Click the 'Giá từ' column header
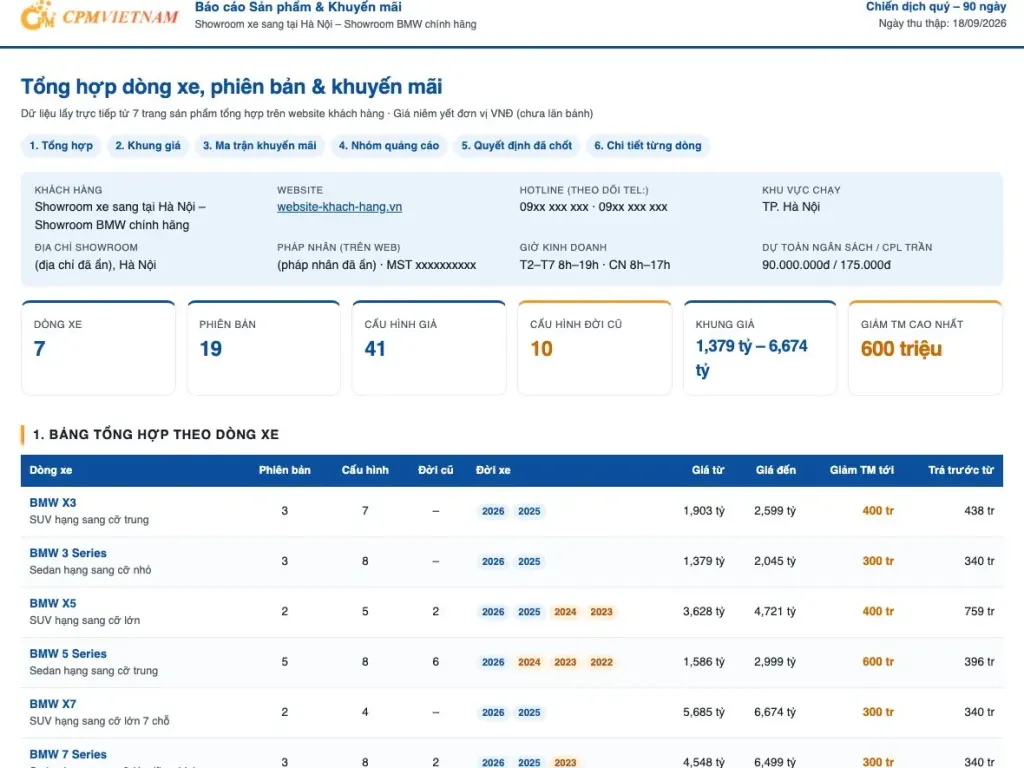Viewport: 1024px width, 768px height. (x=708, y=470)
